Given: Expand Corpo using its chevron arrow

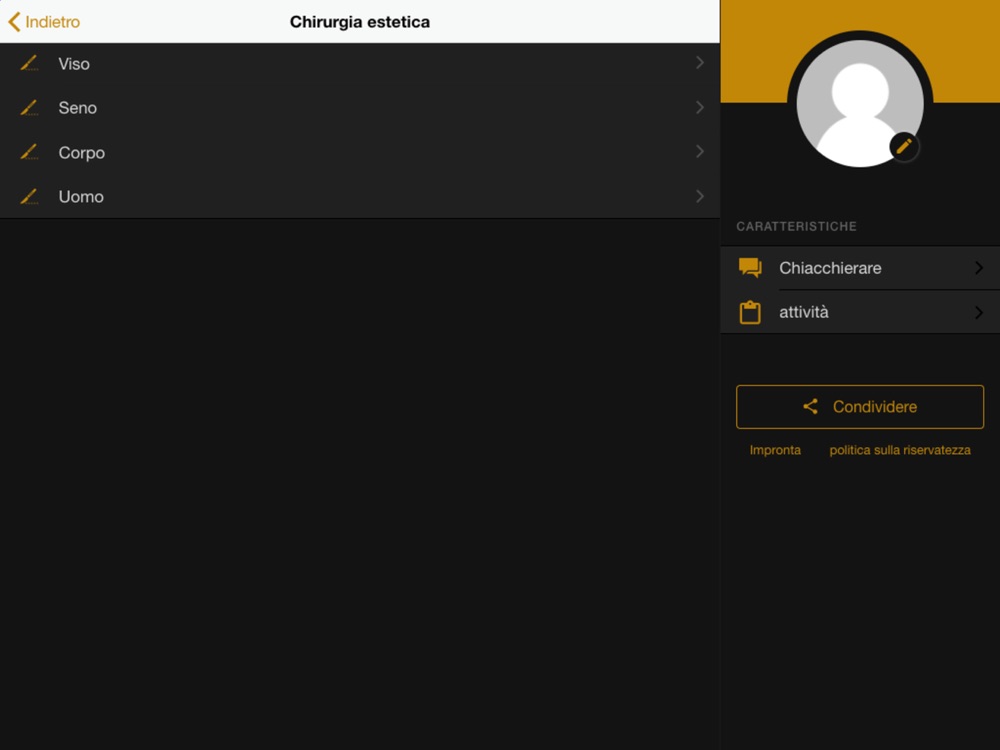Looking at the screenshot, I should [x=700, y=151].
